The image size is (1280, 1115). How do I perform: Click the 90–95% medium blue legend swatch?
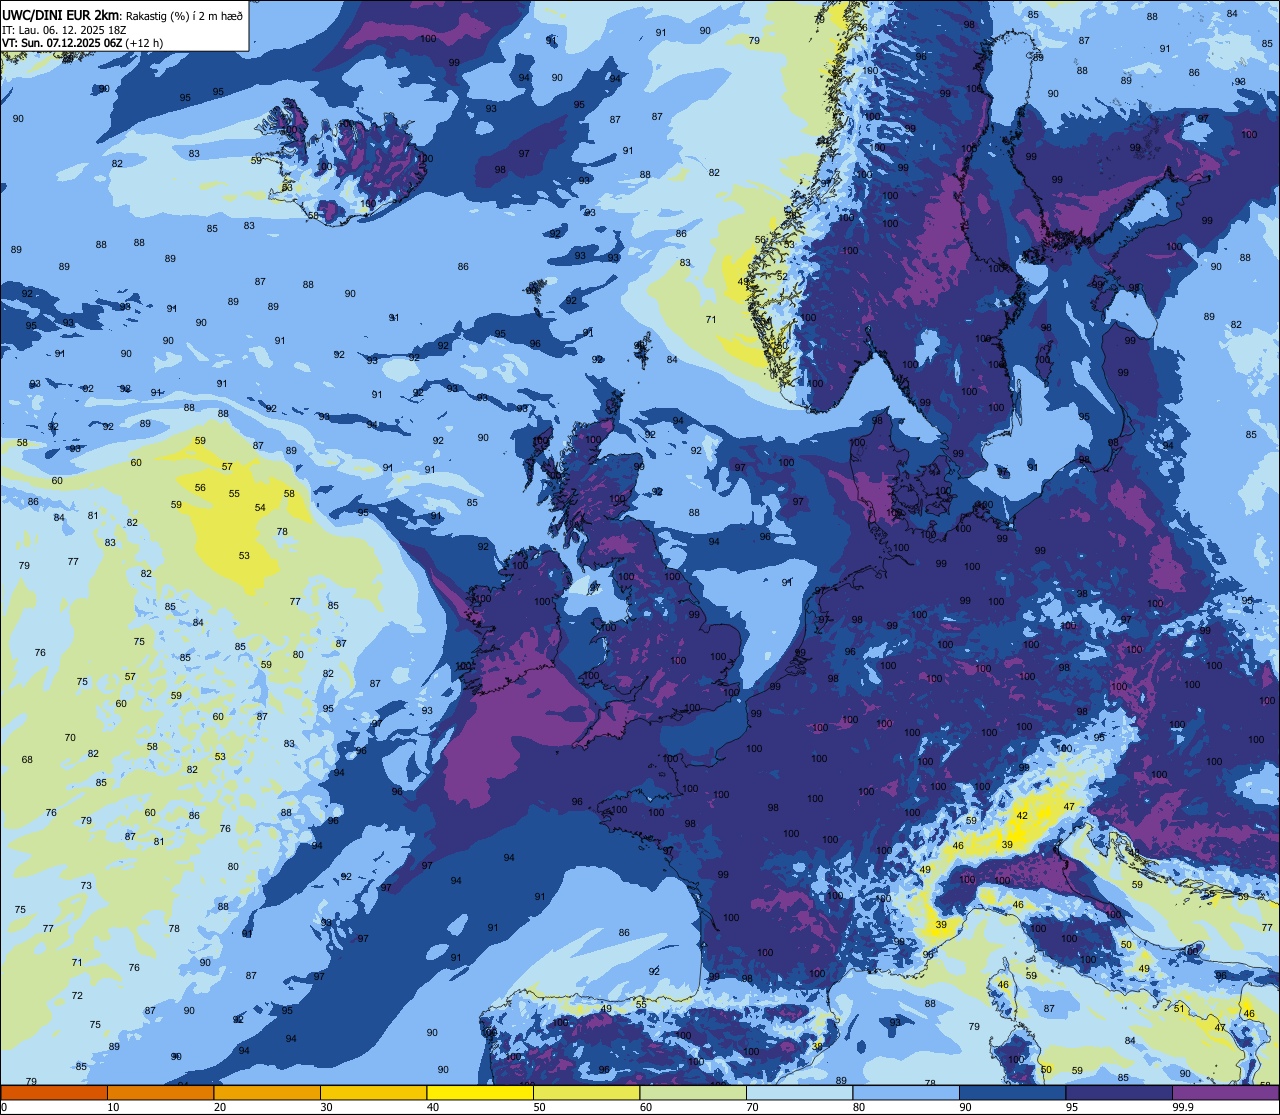pyautogui.click(x=1012, y=1092)
